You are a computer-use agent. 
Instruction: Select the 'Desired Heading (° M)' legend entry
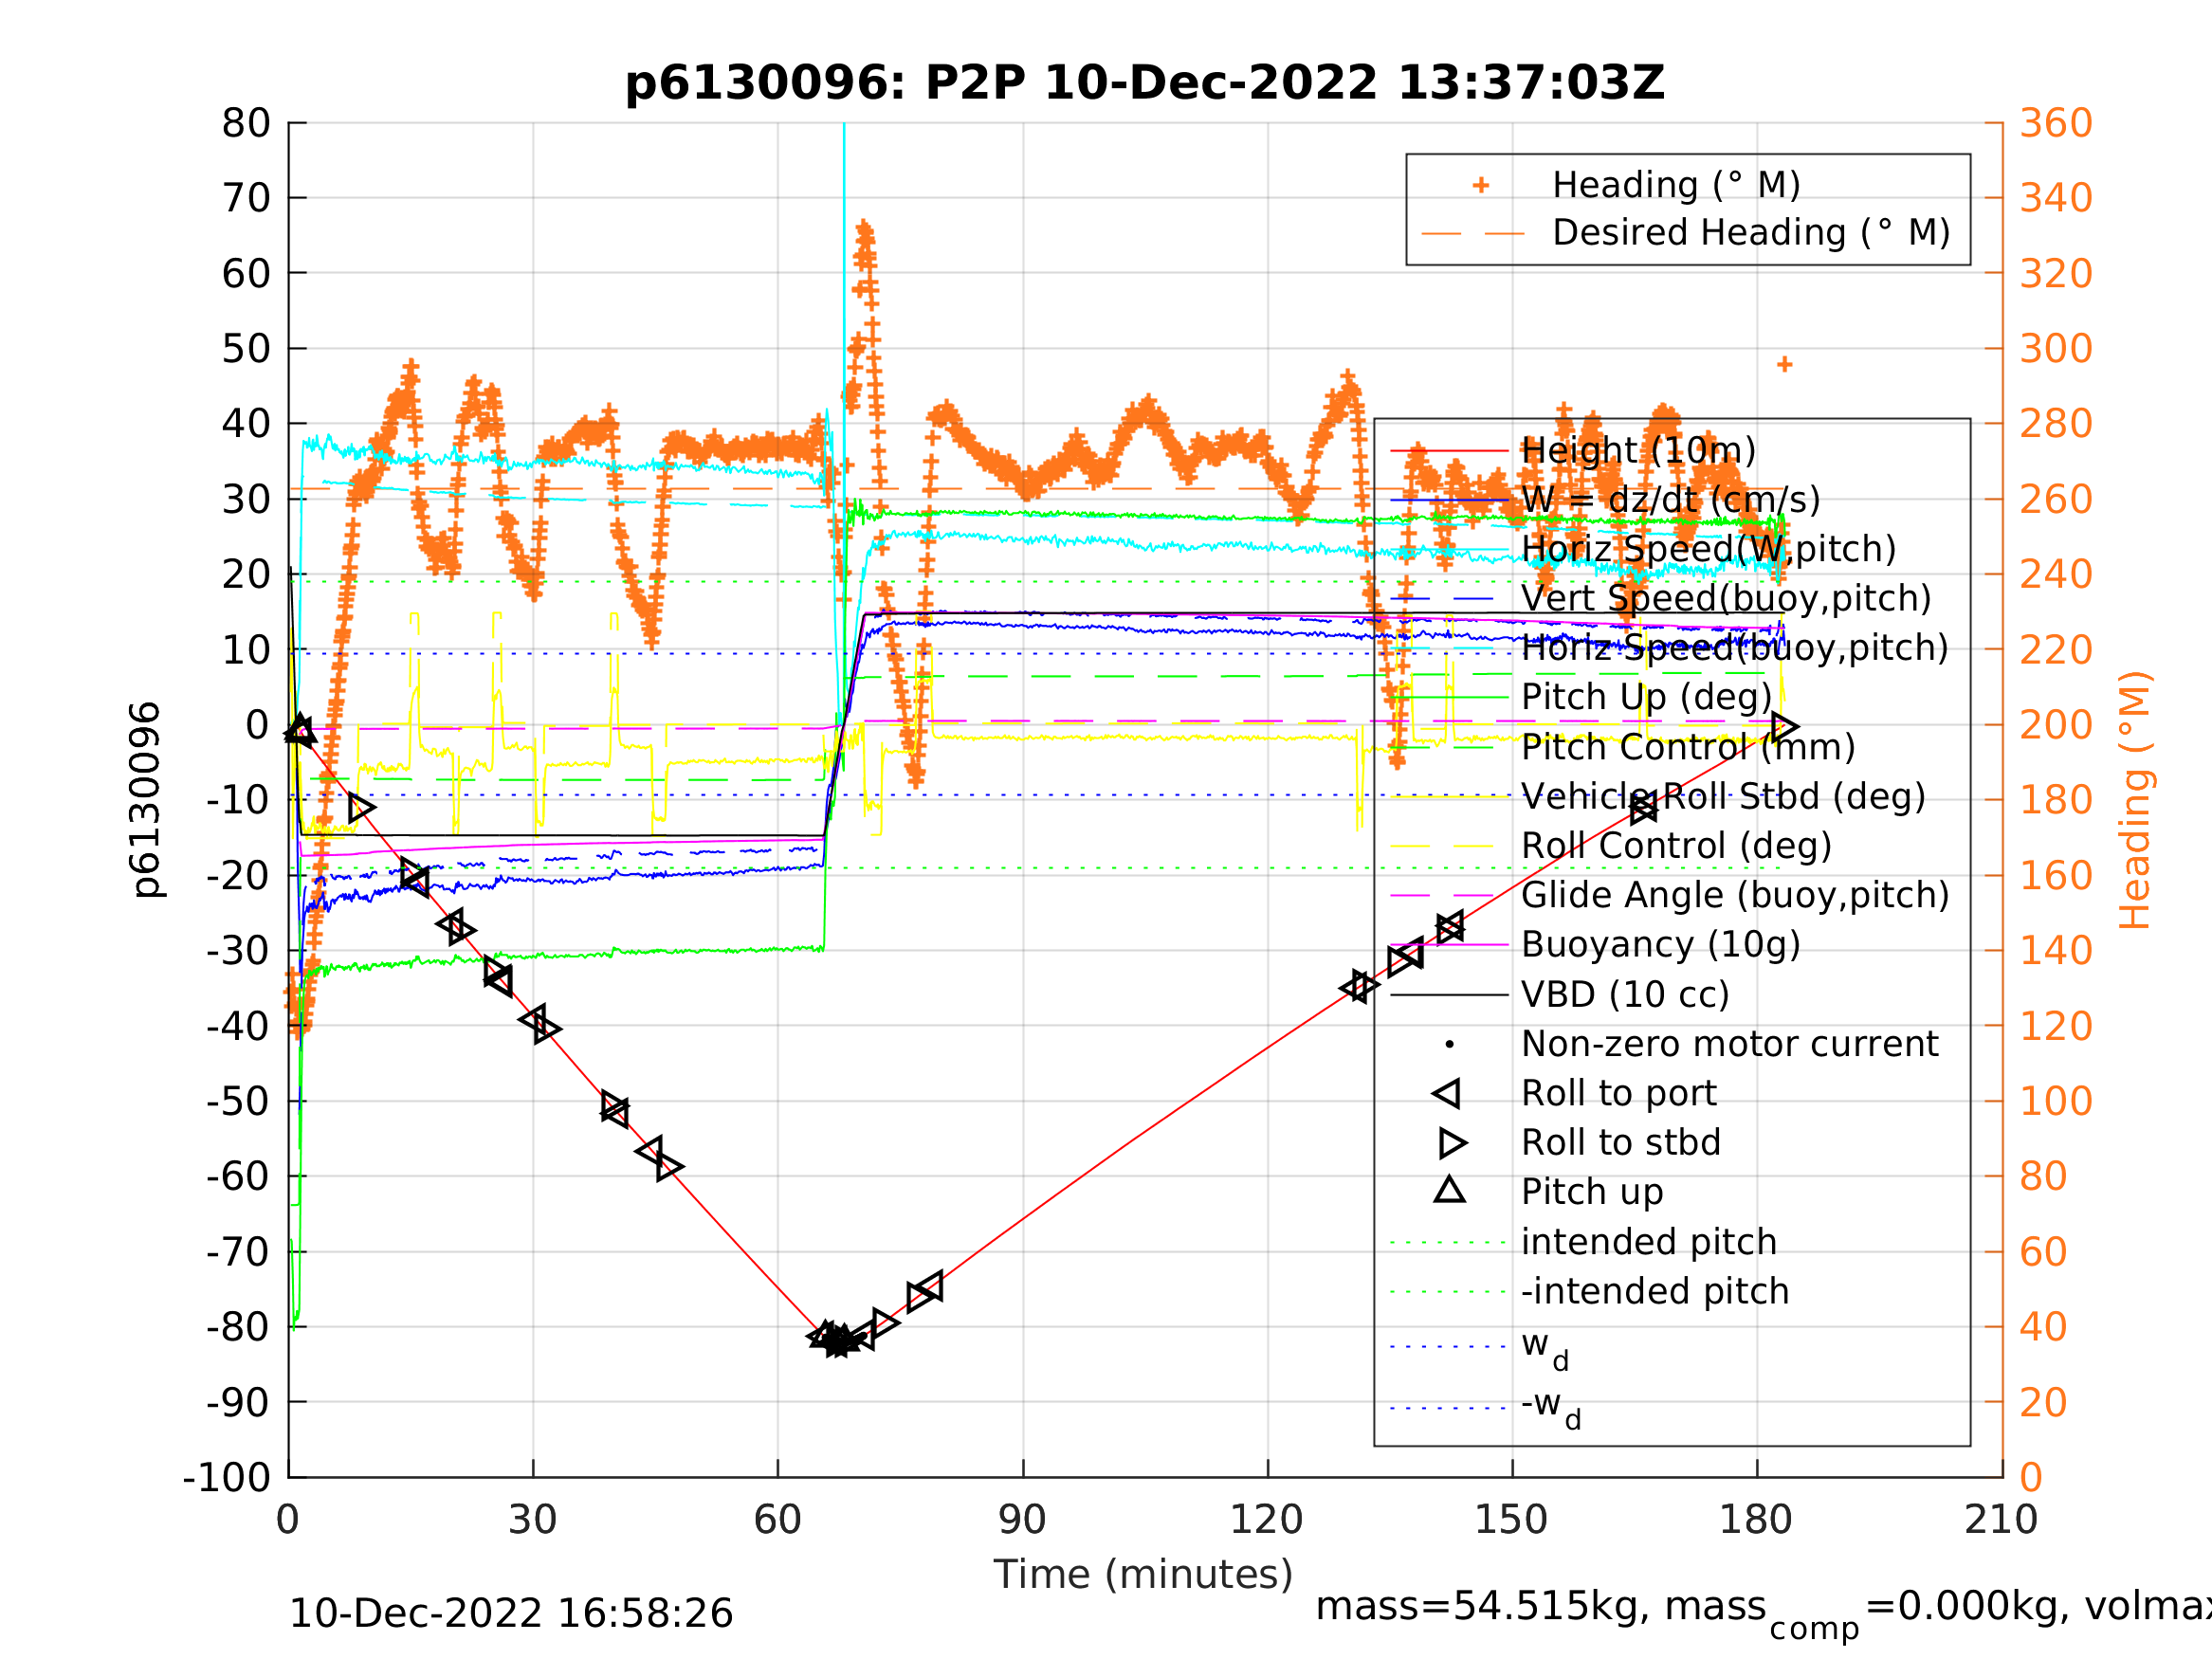(1751, 232)
